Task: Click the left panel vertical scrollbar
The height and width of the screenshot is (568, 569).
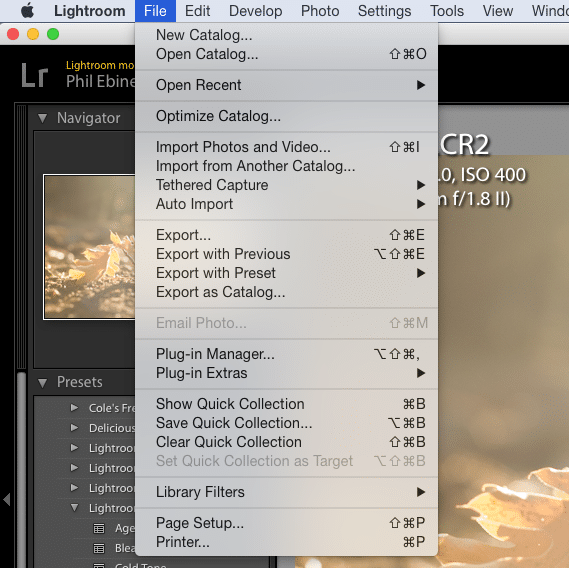Action: pos(22,468)
